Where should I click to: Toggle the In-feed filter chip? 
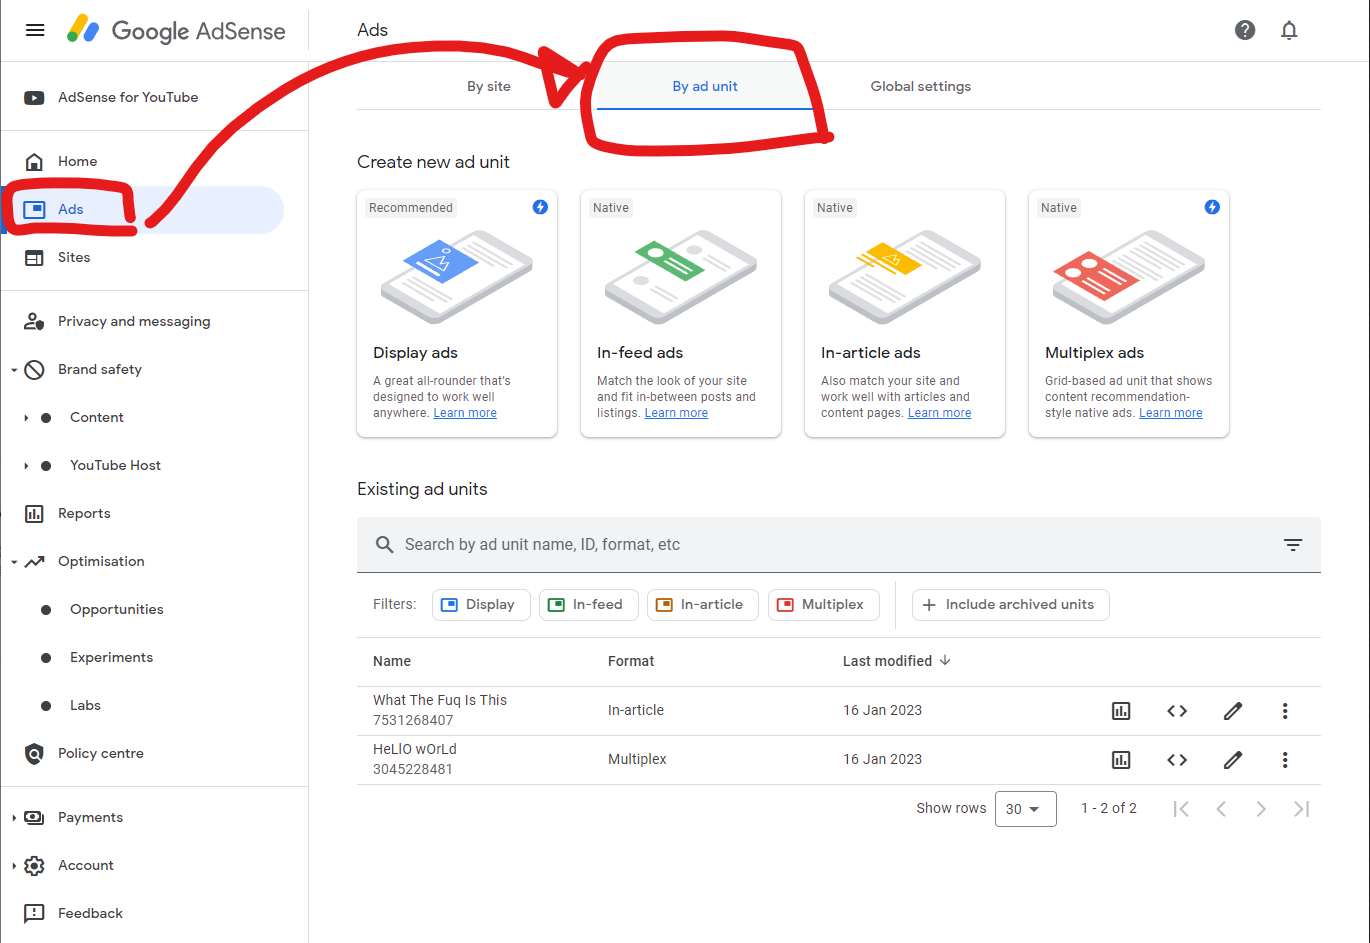click(x=589, y=605)
